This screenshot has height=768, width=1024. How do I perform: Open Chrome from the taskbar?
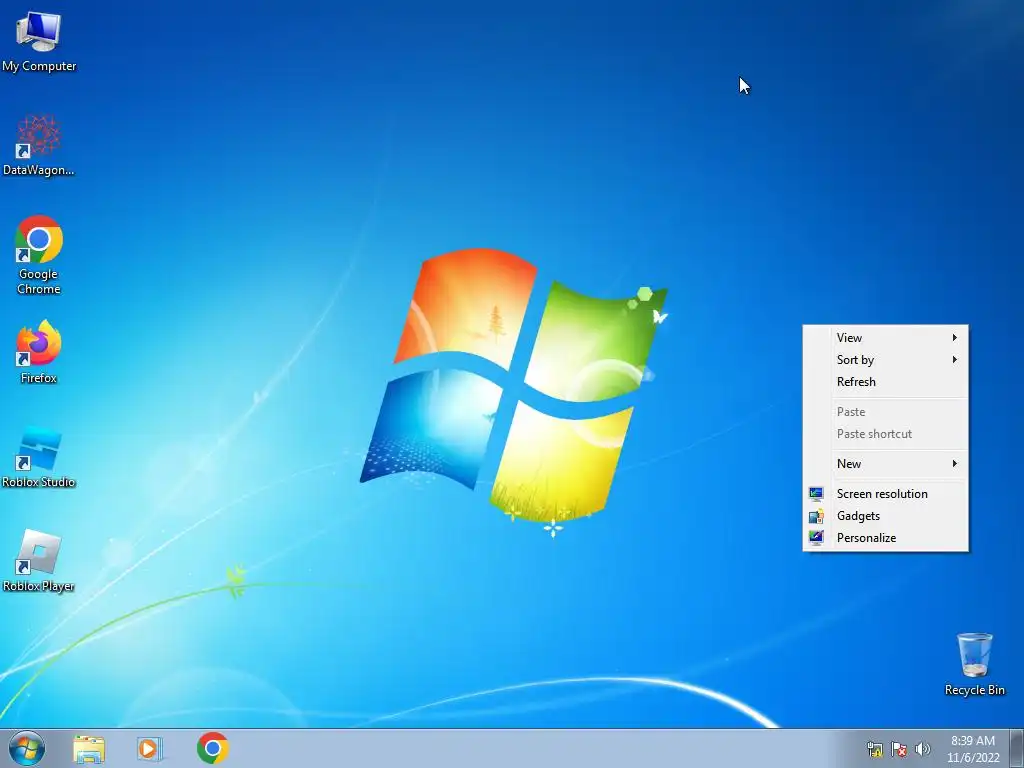click(x=213, y=748)
